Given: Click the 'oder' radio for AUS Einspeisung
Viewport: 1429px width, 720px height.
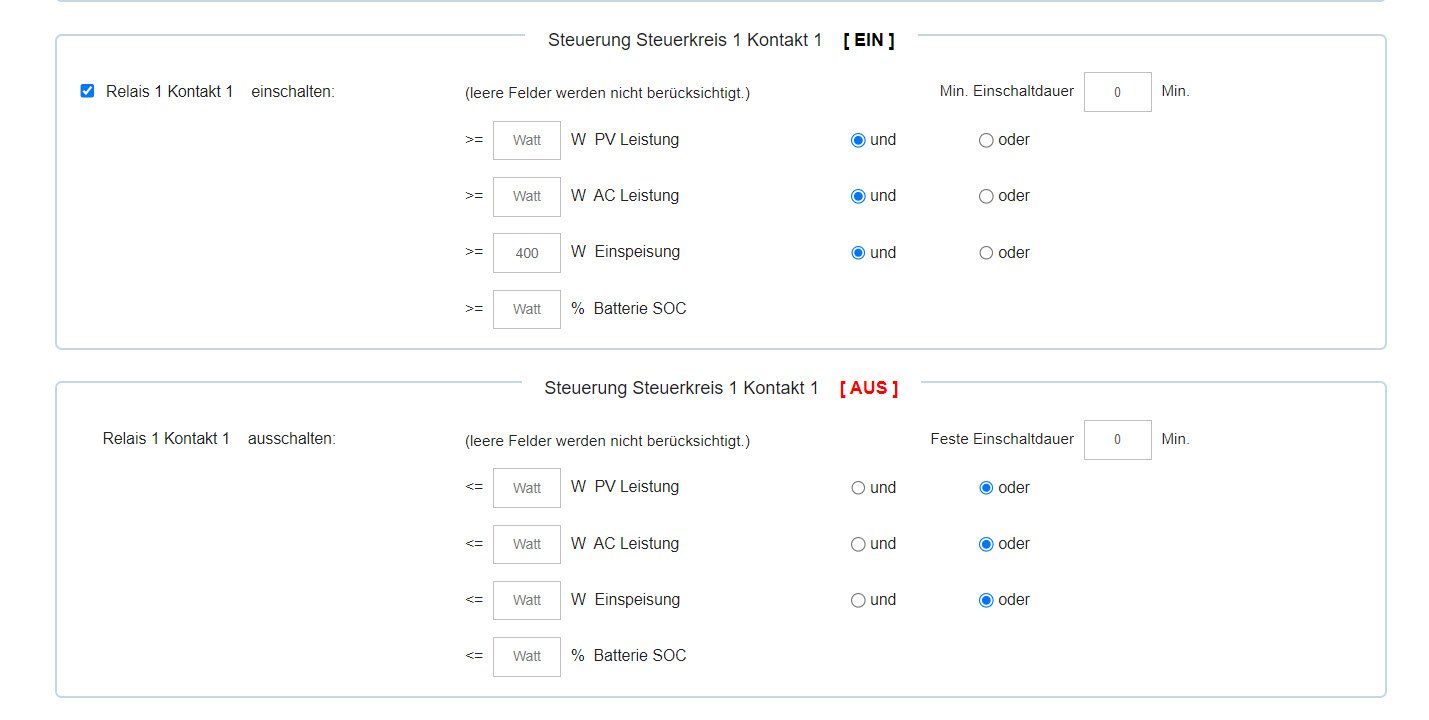Looking at the screenshot, I should (x=986, y=600).
